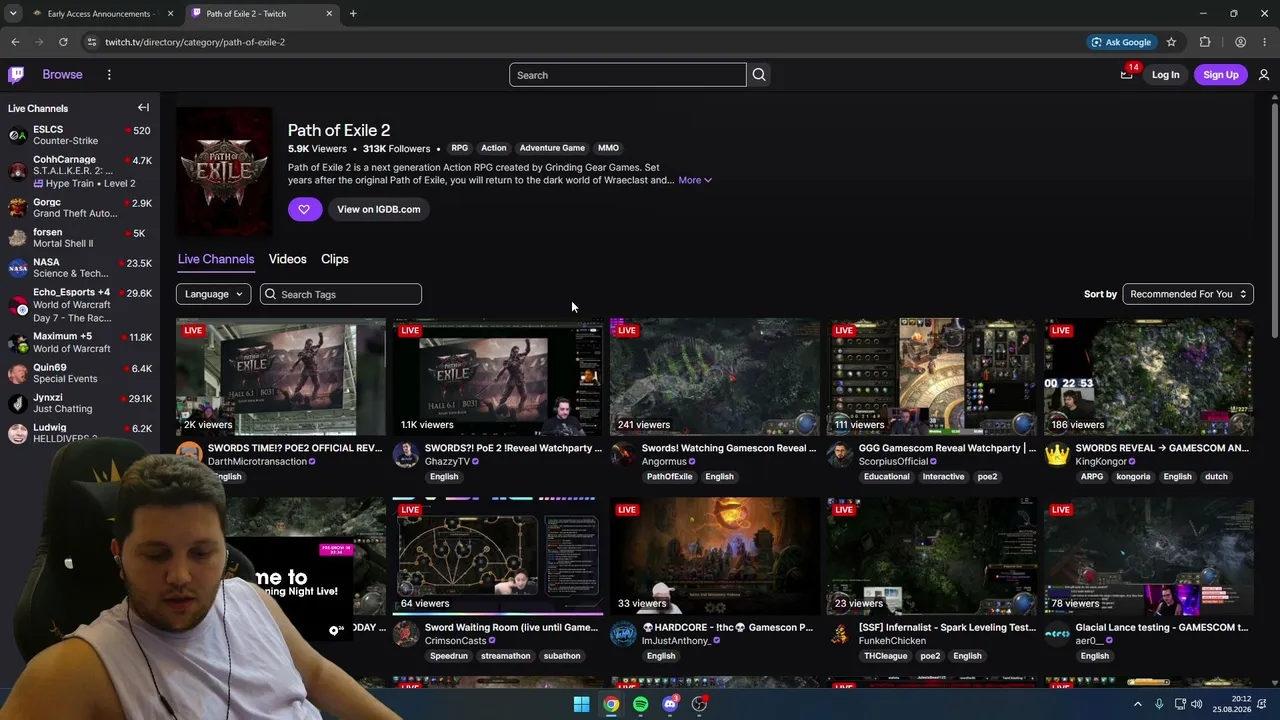Open GhazzyTV stream thumbnail with 1.1K viewers
The height and width of the screenshot is (720, 1280).
pos(498,377)
